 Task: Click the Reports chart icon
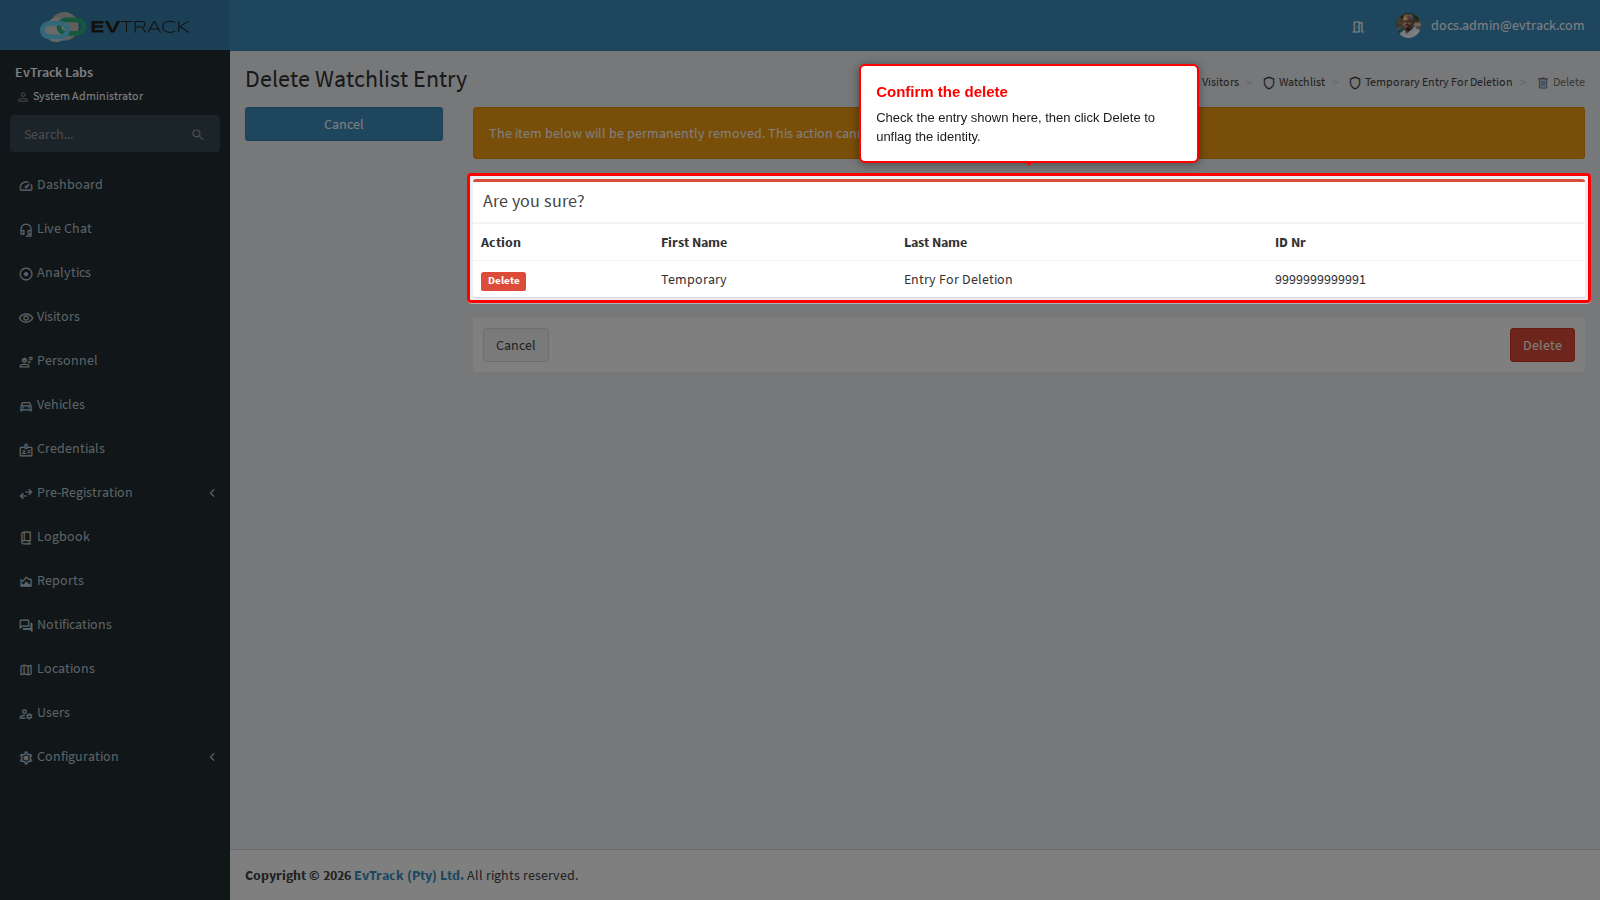26,582
